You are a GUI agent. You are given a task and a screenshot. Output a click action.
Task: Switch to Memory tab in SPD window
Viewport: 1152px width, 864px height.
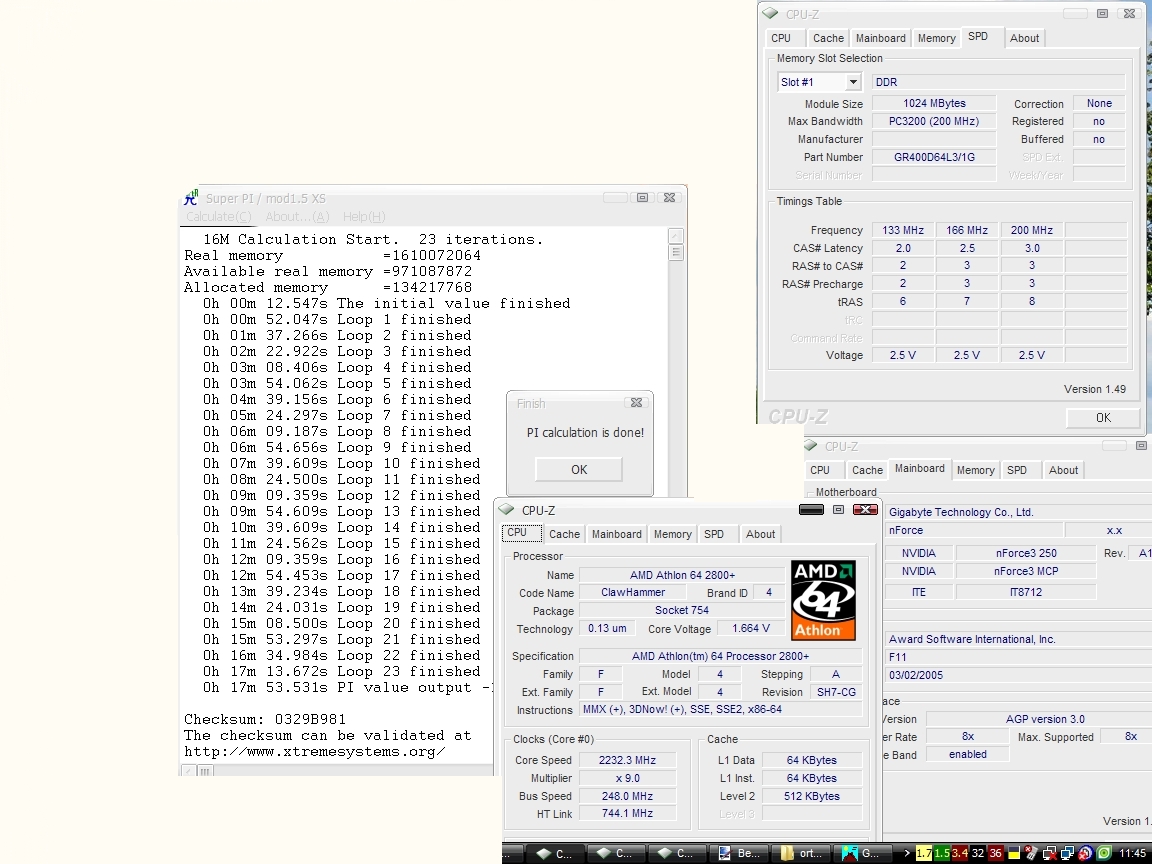936,38
